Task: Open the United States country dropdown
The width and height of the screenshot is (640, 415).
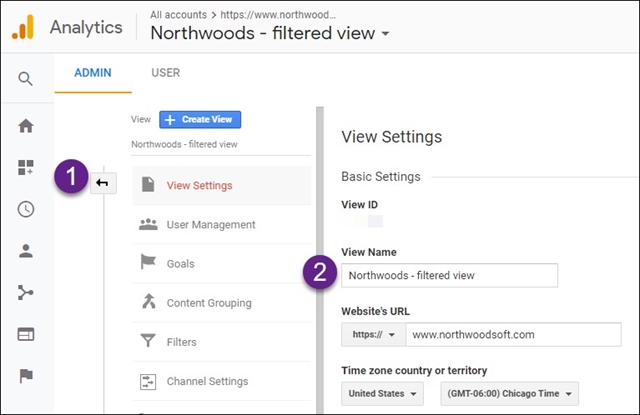Action: point(382,394)
